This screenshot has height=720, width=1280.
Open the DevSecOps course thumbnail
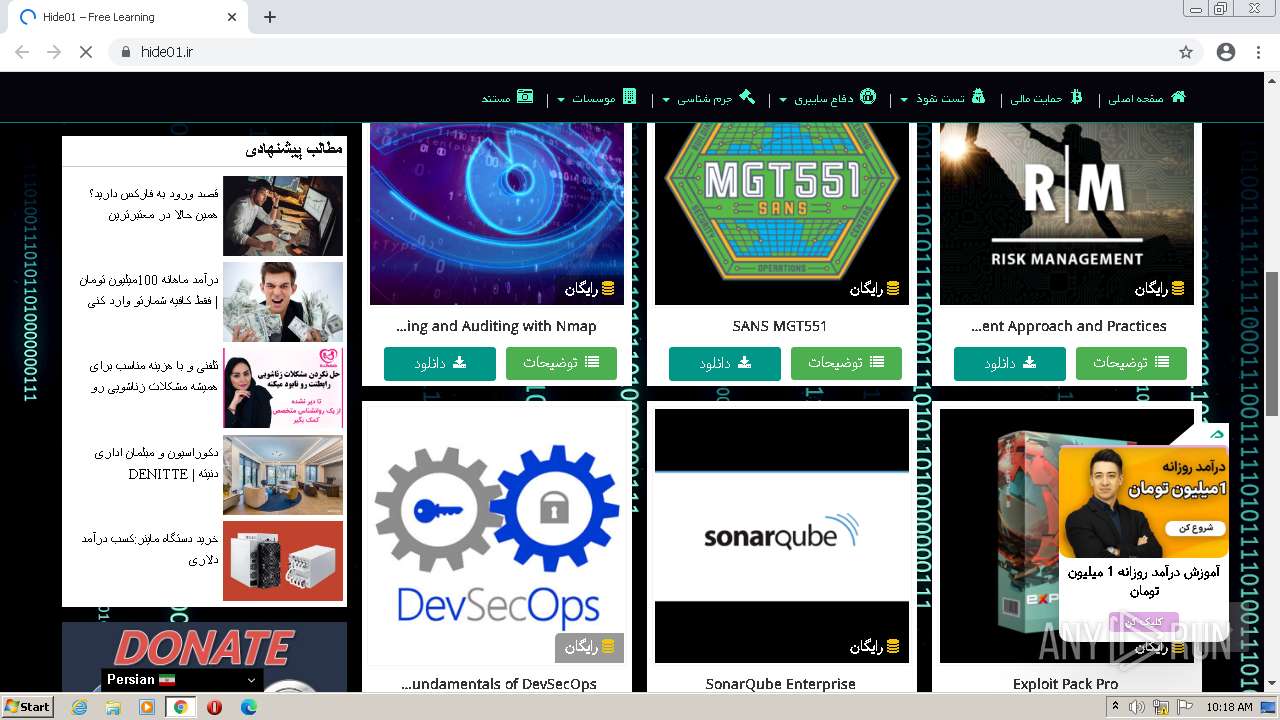pyautogui.click(x=497, y=535)
